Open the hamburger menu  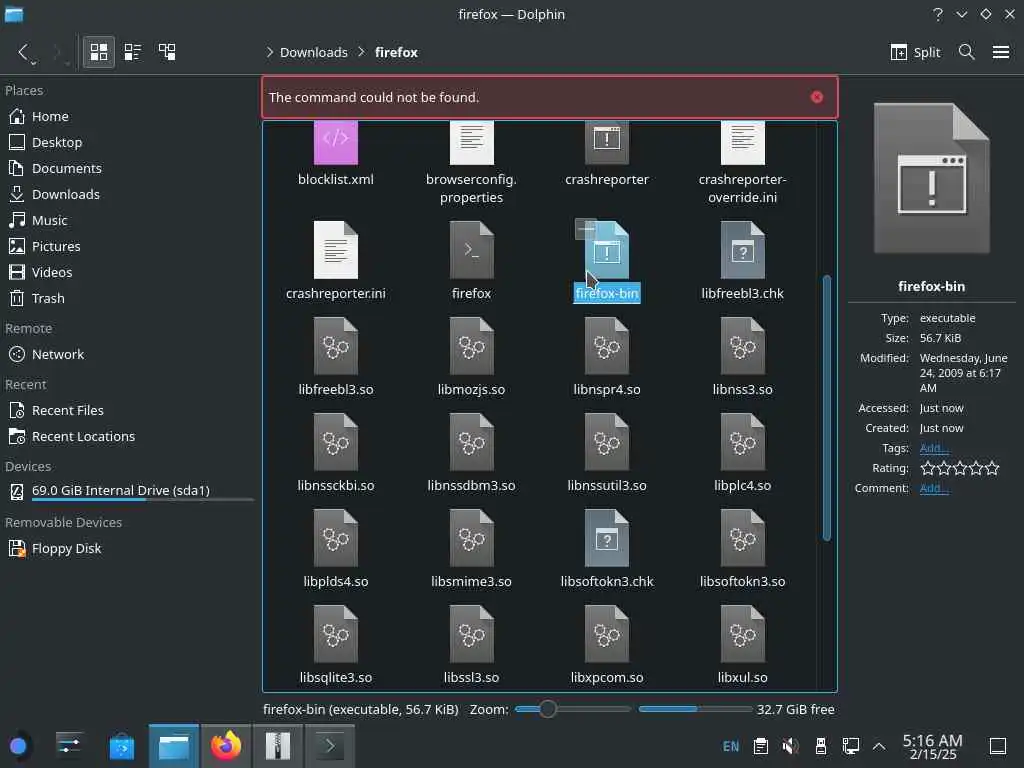(x=1001, y=52)
